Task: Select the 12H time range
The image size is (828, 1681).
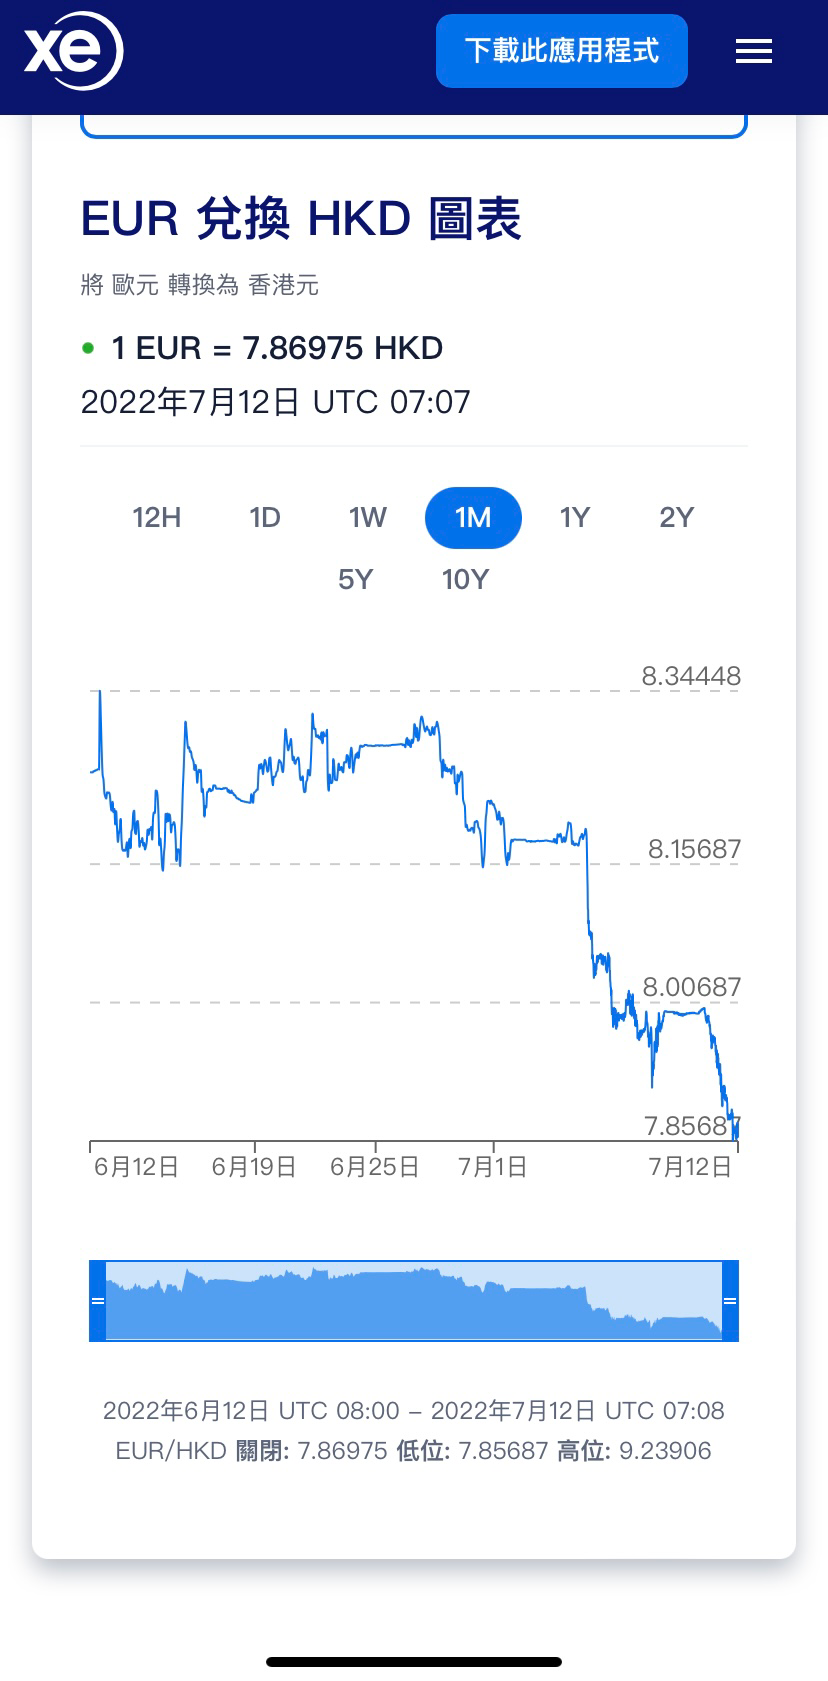Action: click(x=157, y=517)
